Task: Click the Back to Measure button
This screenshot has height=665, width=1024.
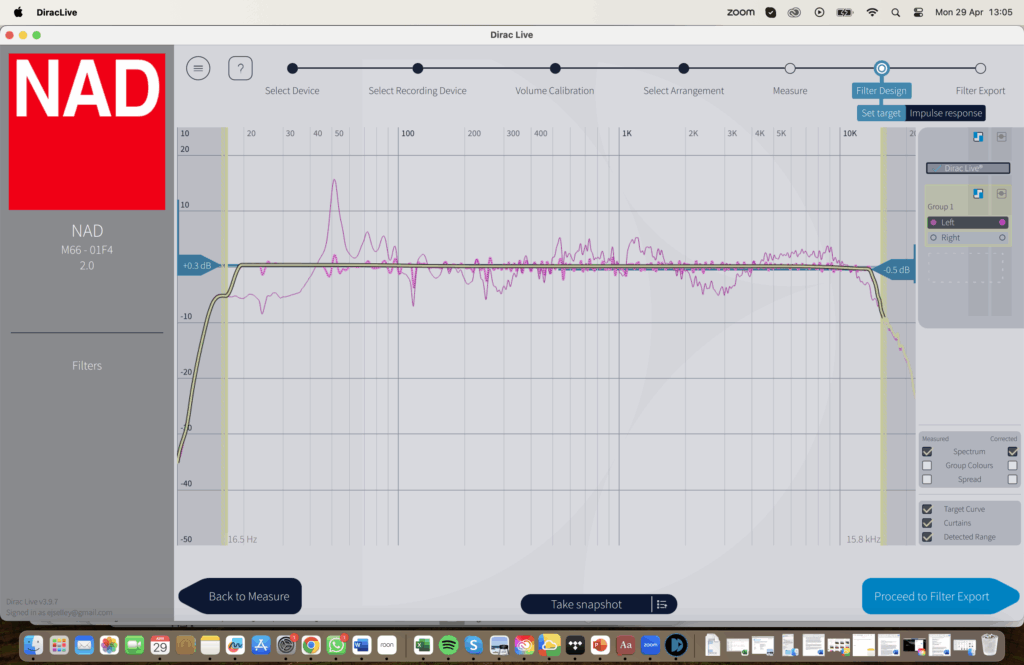Action: 248,596
